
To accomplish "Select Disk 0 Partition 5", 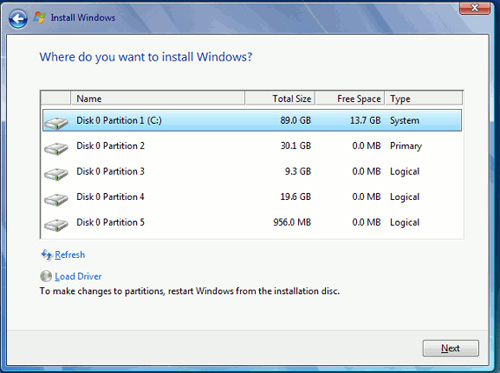I will [x=252, y=222].
